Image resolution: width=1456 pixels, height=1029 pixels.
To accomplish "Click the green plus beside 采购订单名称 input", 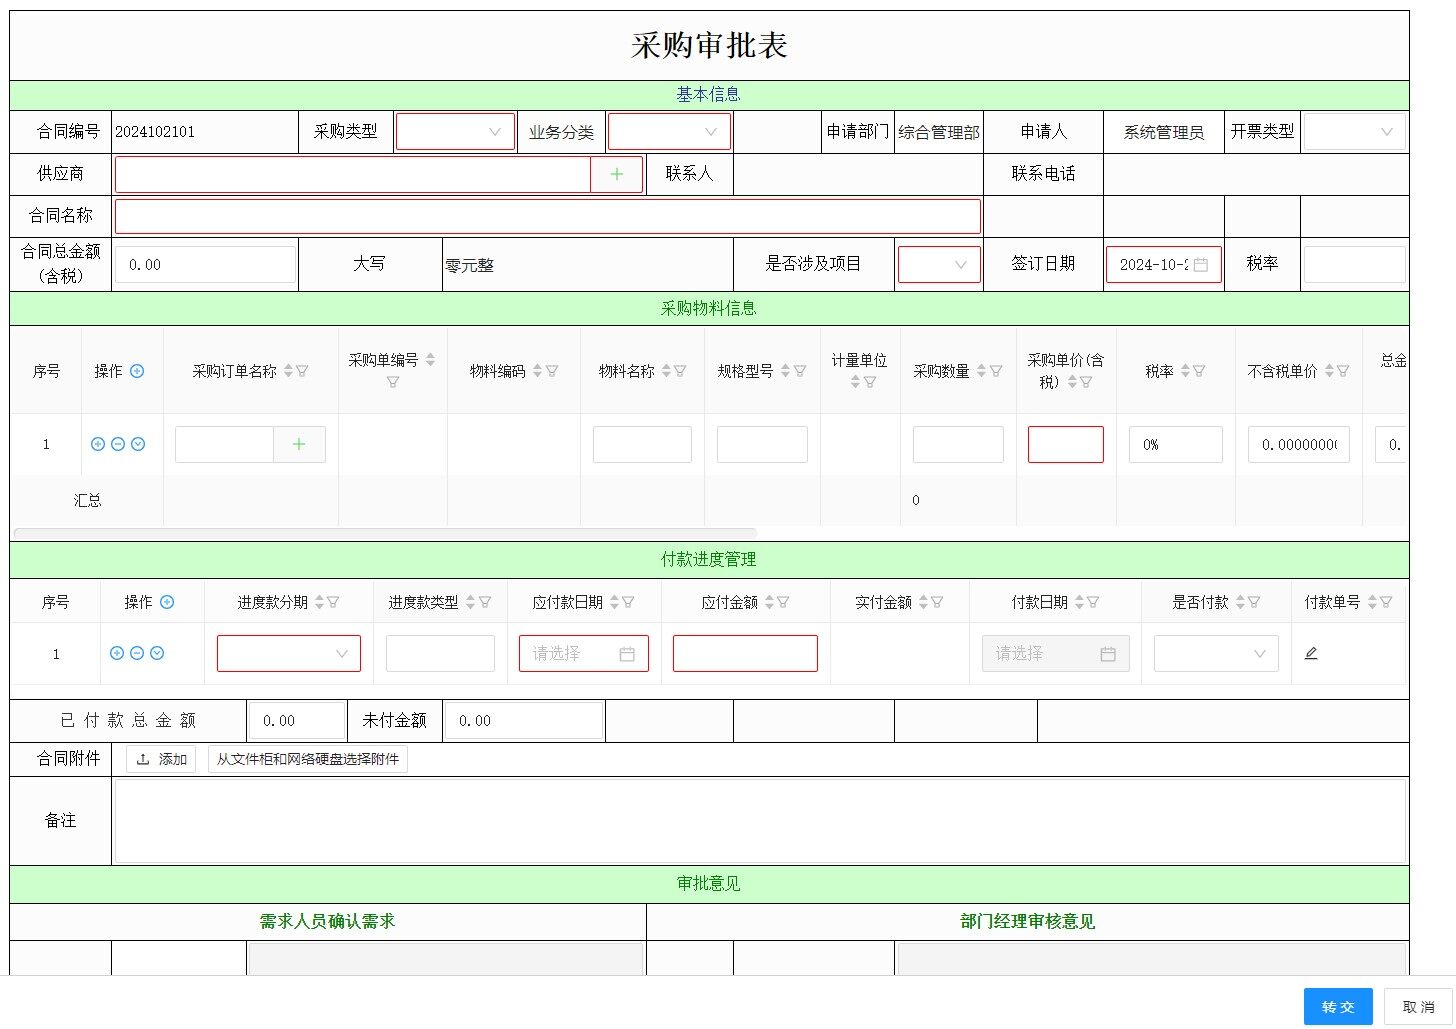I will click(x=299, y=444).
